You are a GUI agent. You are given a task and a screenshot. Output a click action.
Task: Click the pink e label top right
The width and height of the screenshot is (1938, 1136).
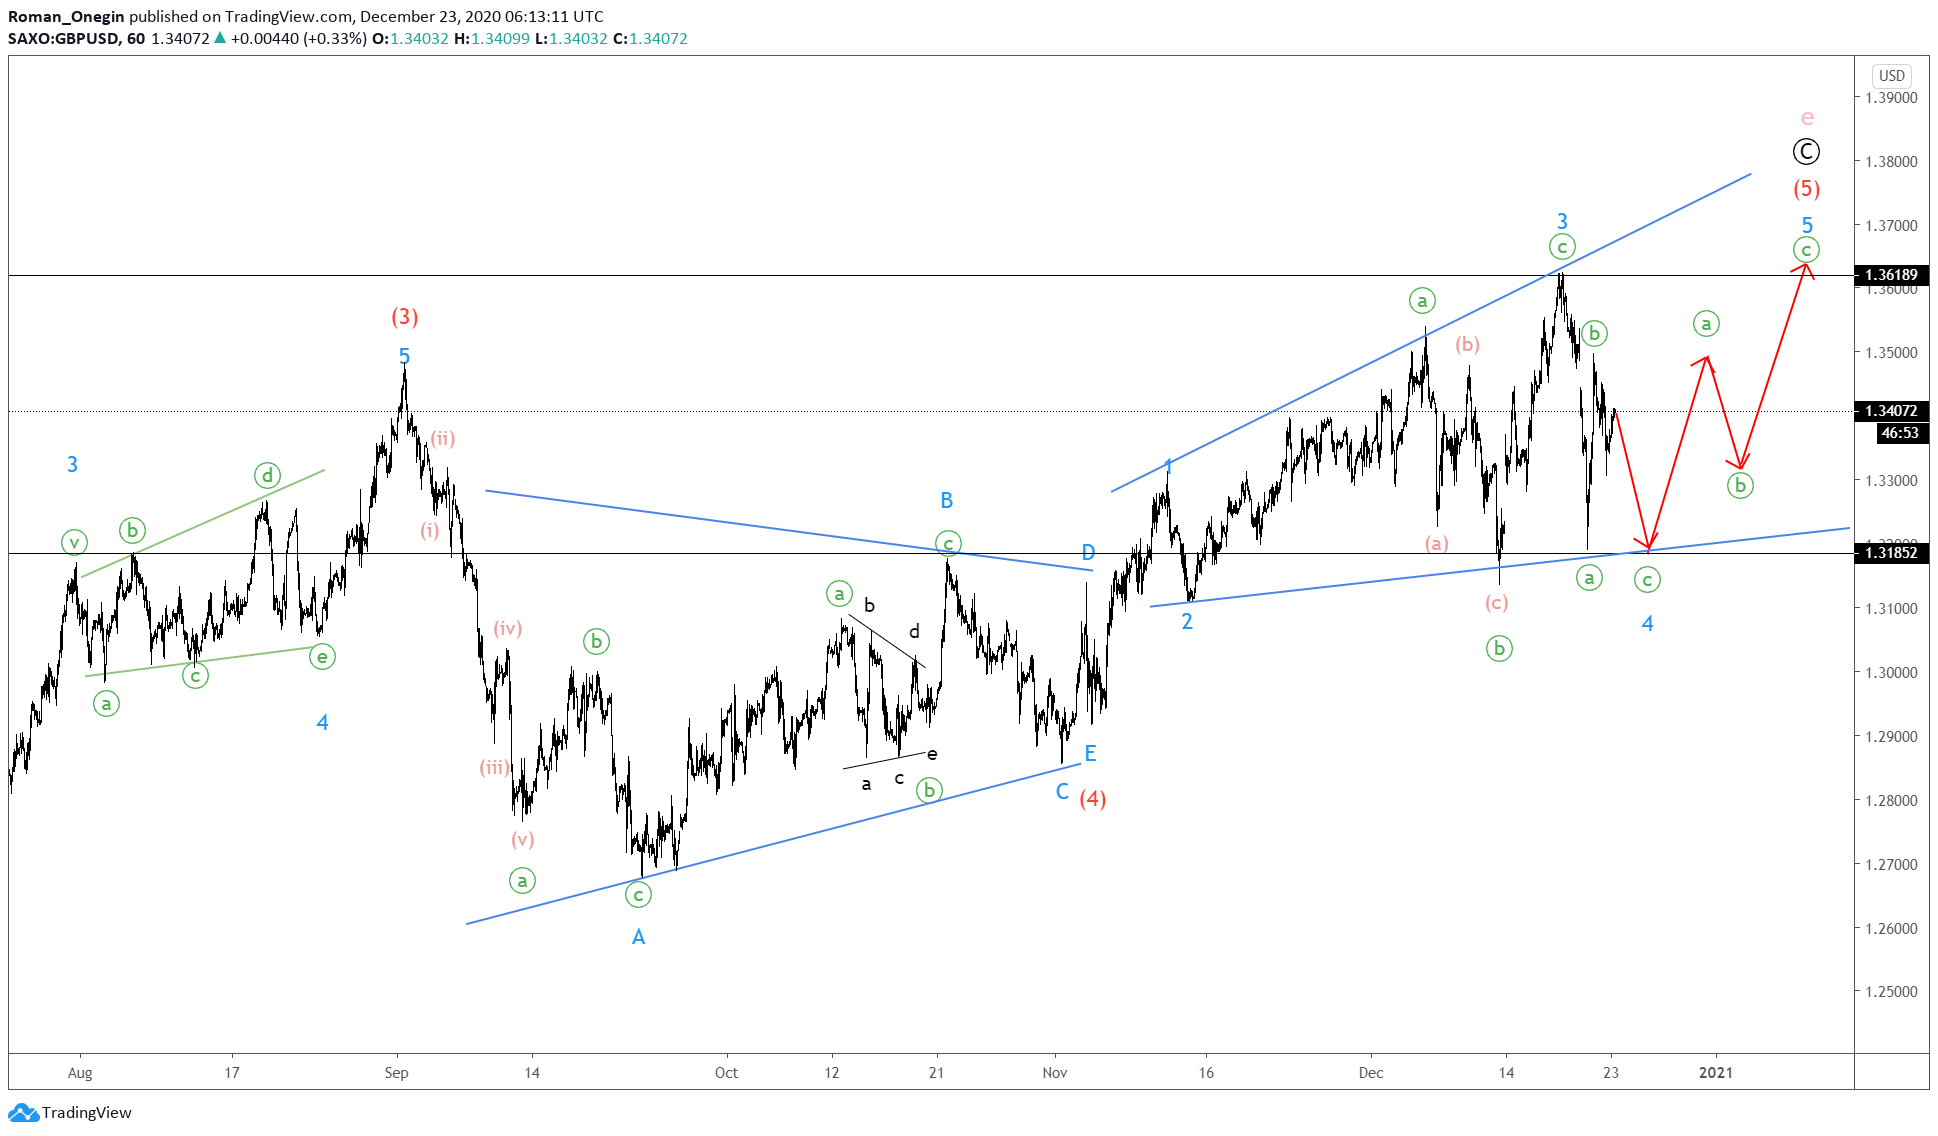[1806, 118]
